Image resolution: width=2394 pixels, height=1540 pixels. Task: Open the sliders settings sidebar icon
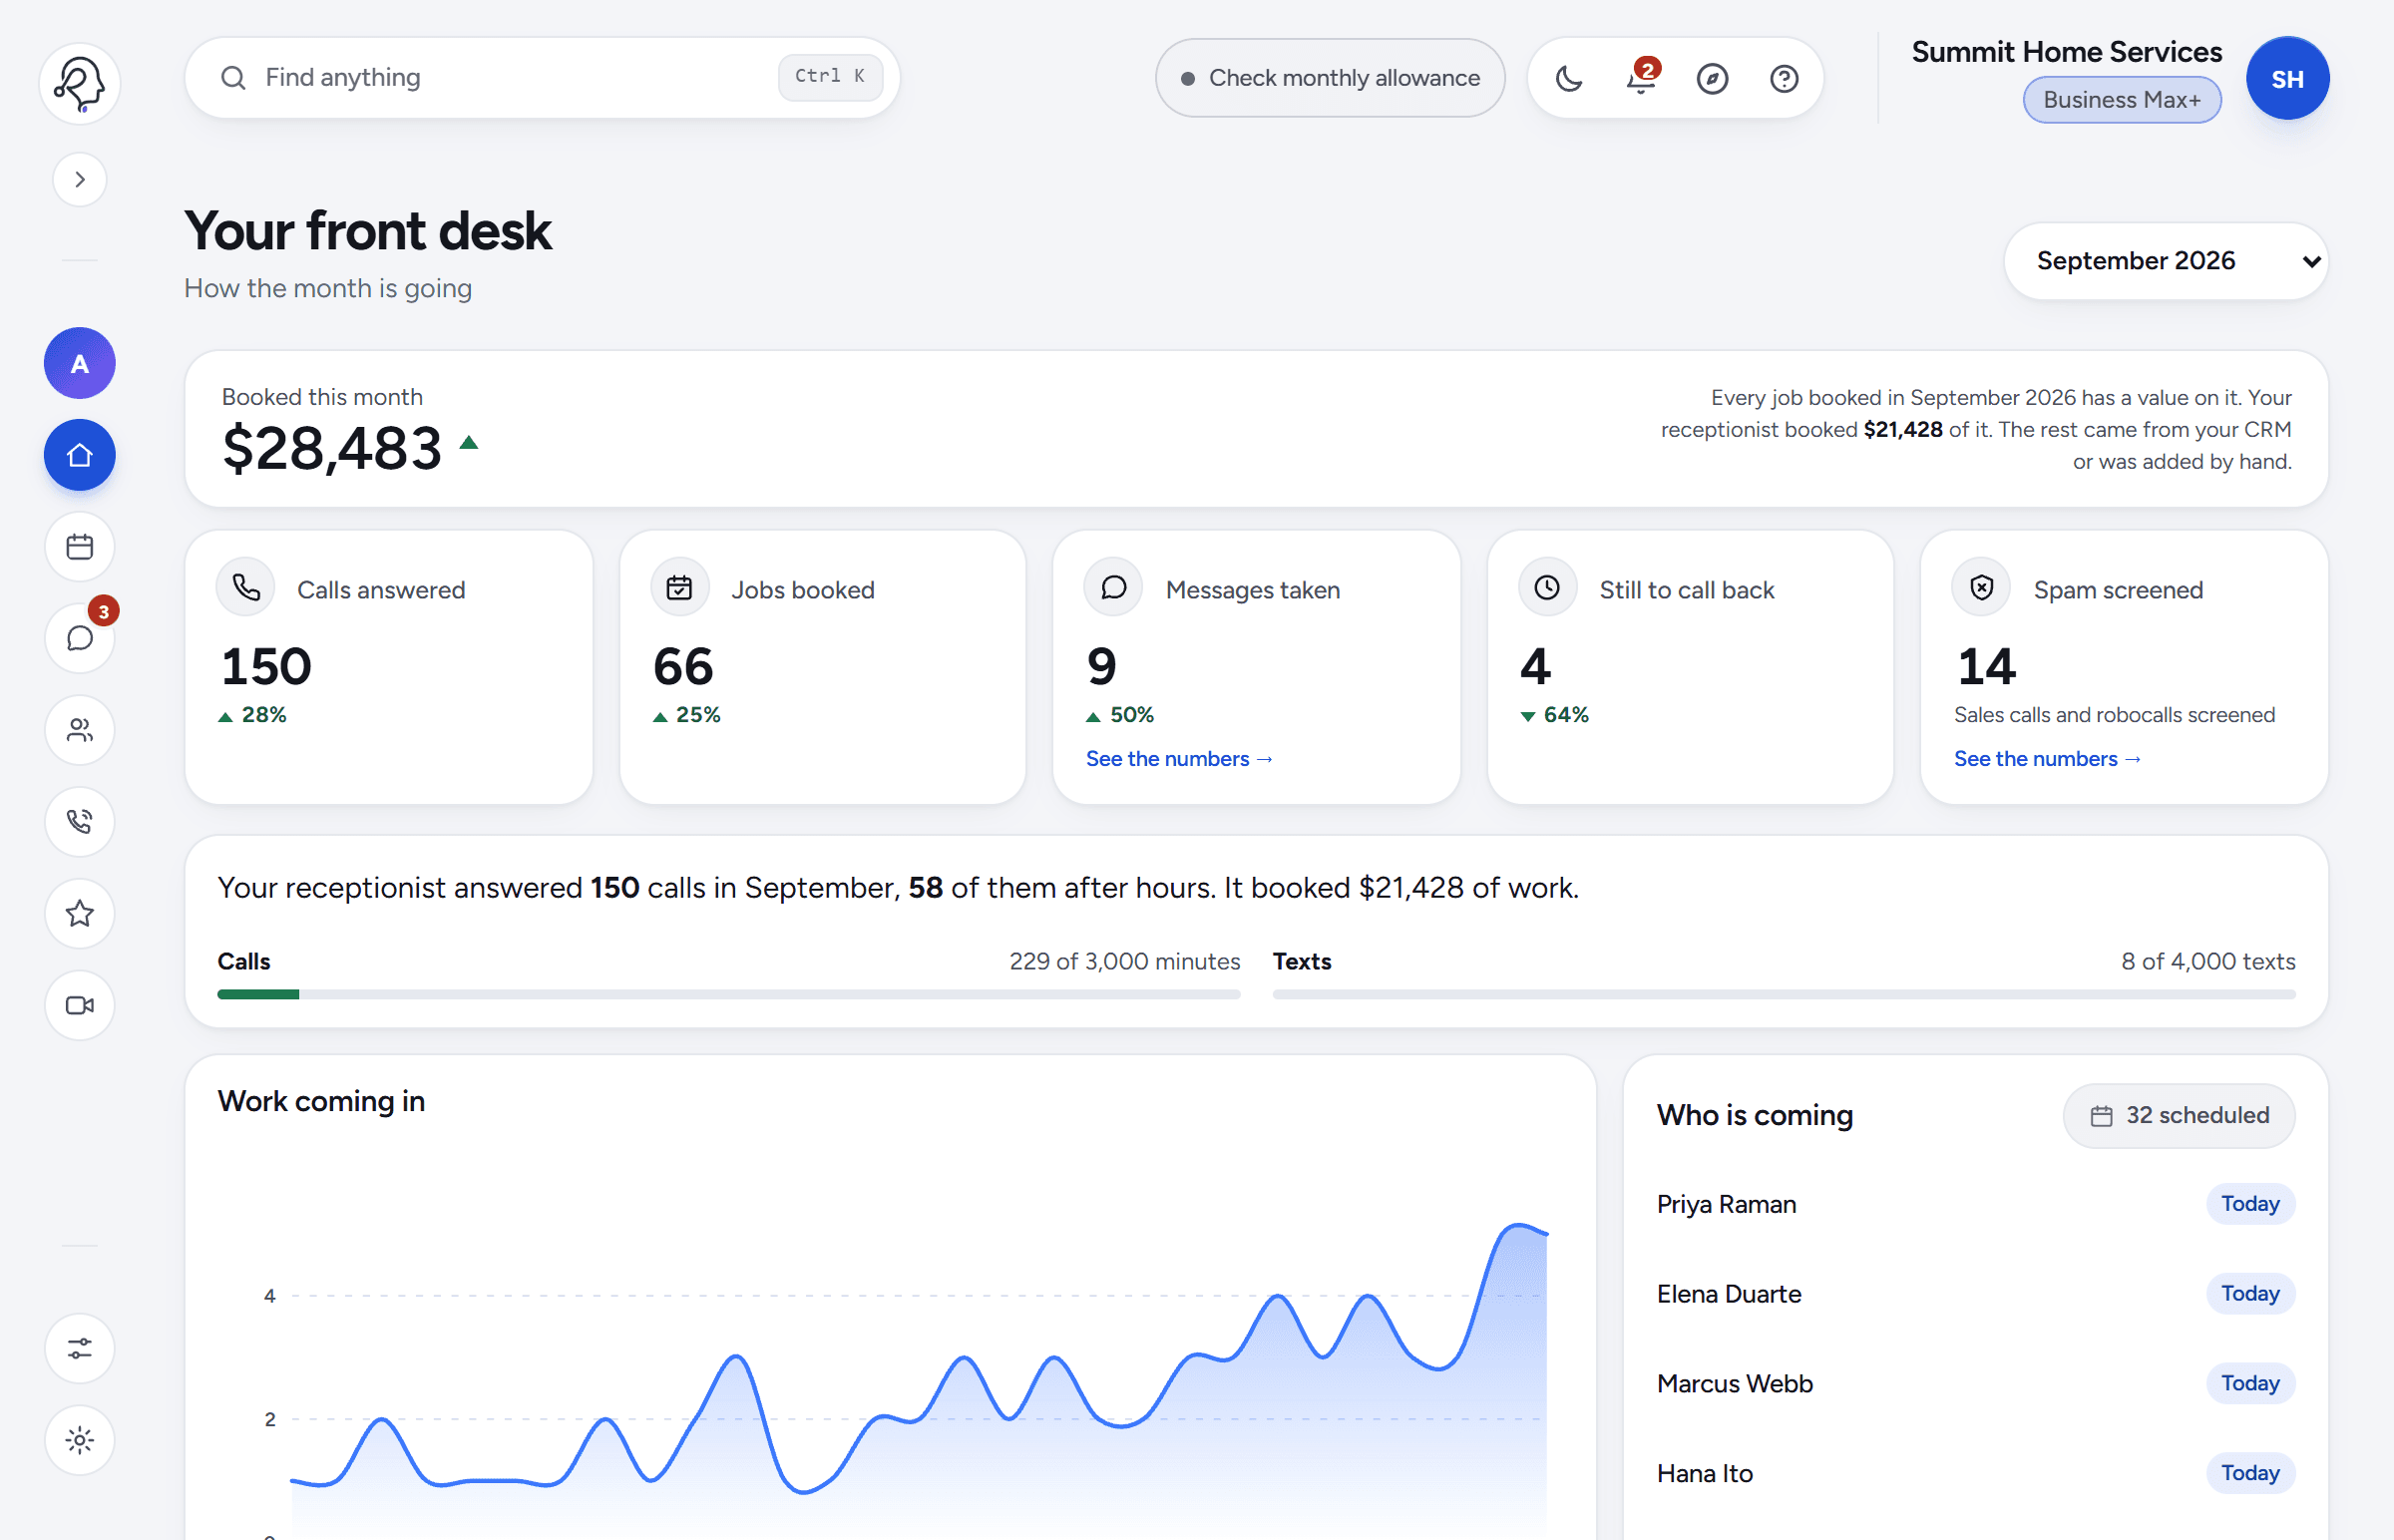click(80, 1348)
